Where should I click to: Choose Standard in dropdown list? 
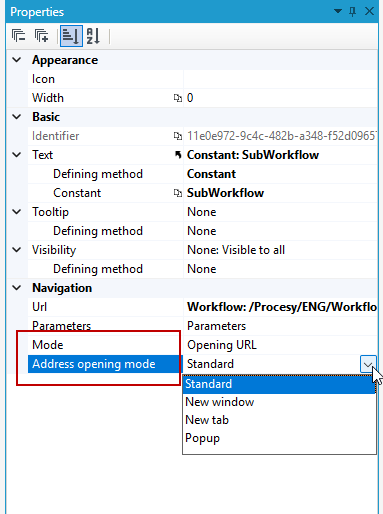[279, 384]
